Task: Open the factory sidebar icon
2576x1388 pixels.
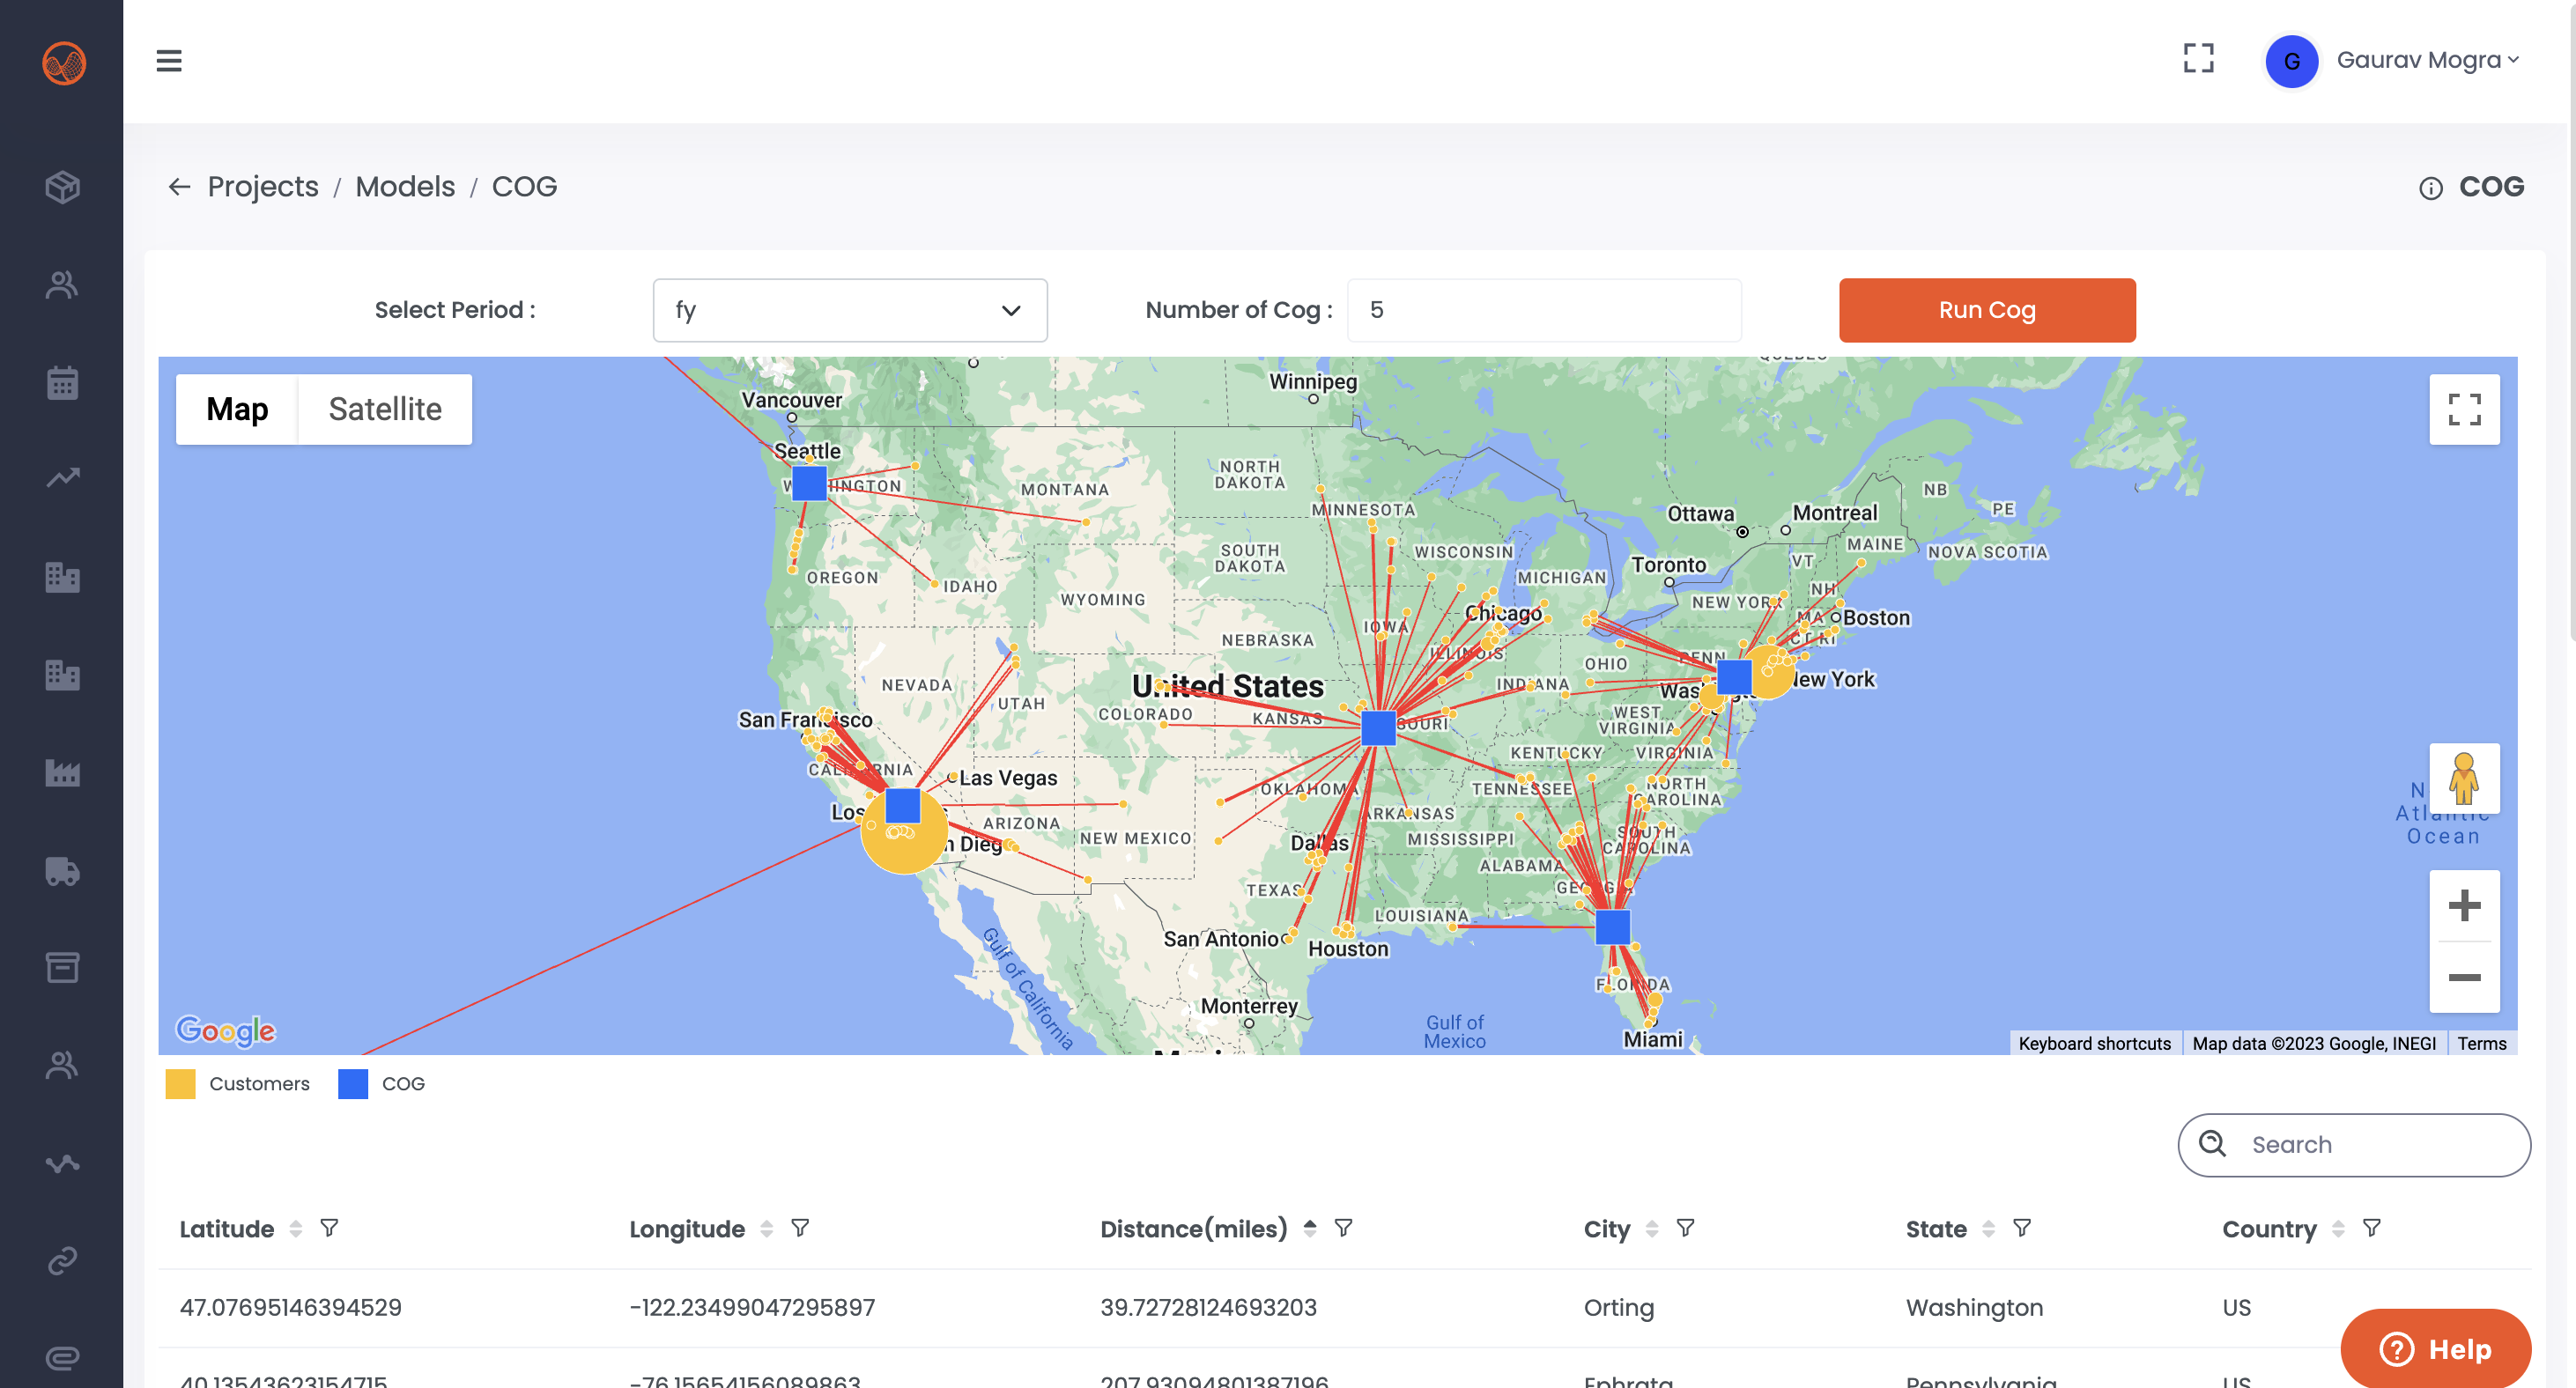Action: pos(62,773)
